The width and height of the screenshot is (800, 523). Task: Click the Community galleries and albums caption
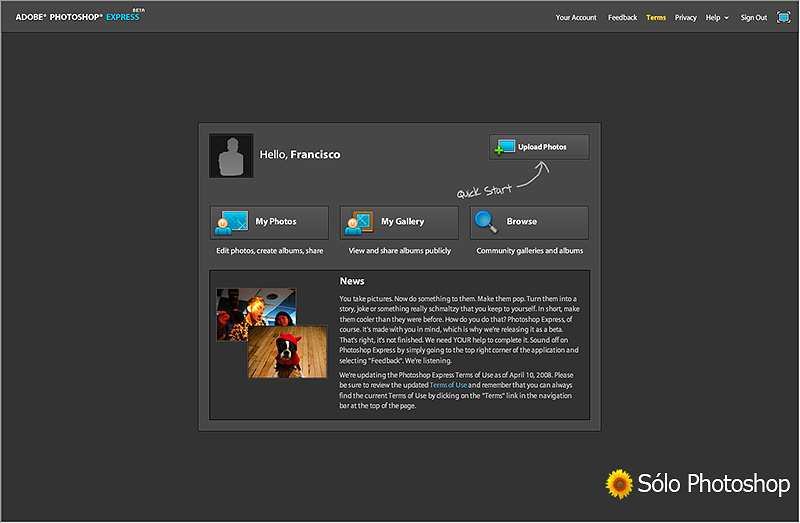[x=529, y=251]
